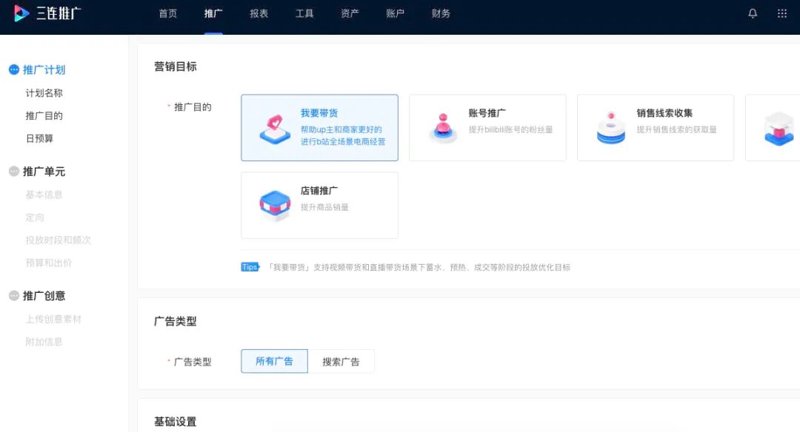Click 提升商品销量 description text
800x432 pixels.
(324, 207)
